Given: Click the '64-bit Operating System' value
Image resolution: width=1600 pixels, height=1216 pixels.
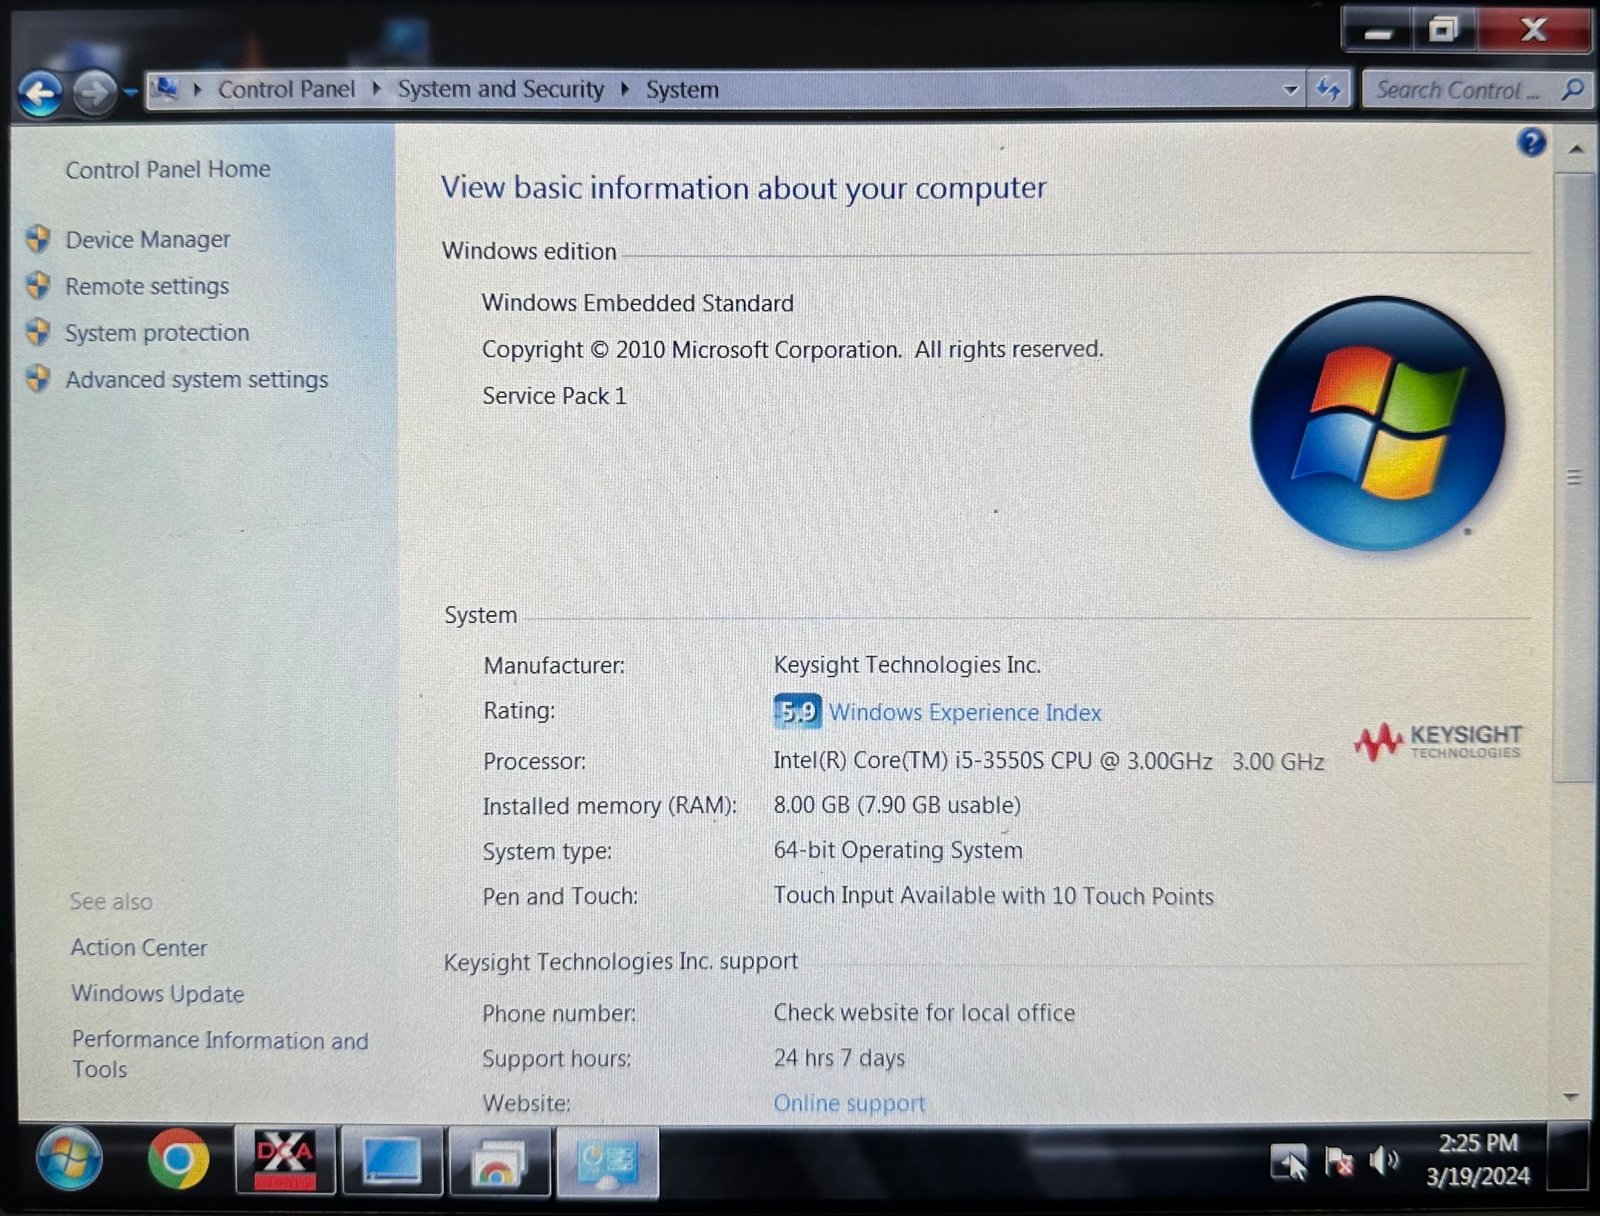Looking at the screenshot, I should (x=898, y=851).
